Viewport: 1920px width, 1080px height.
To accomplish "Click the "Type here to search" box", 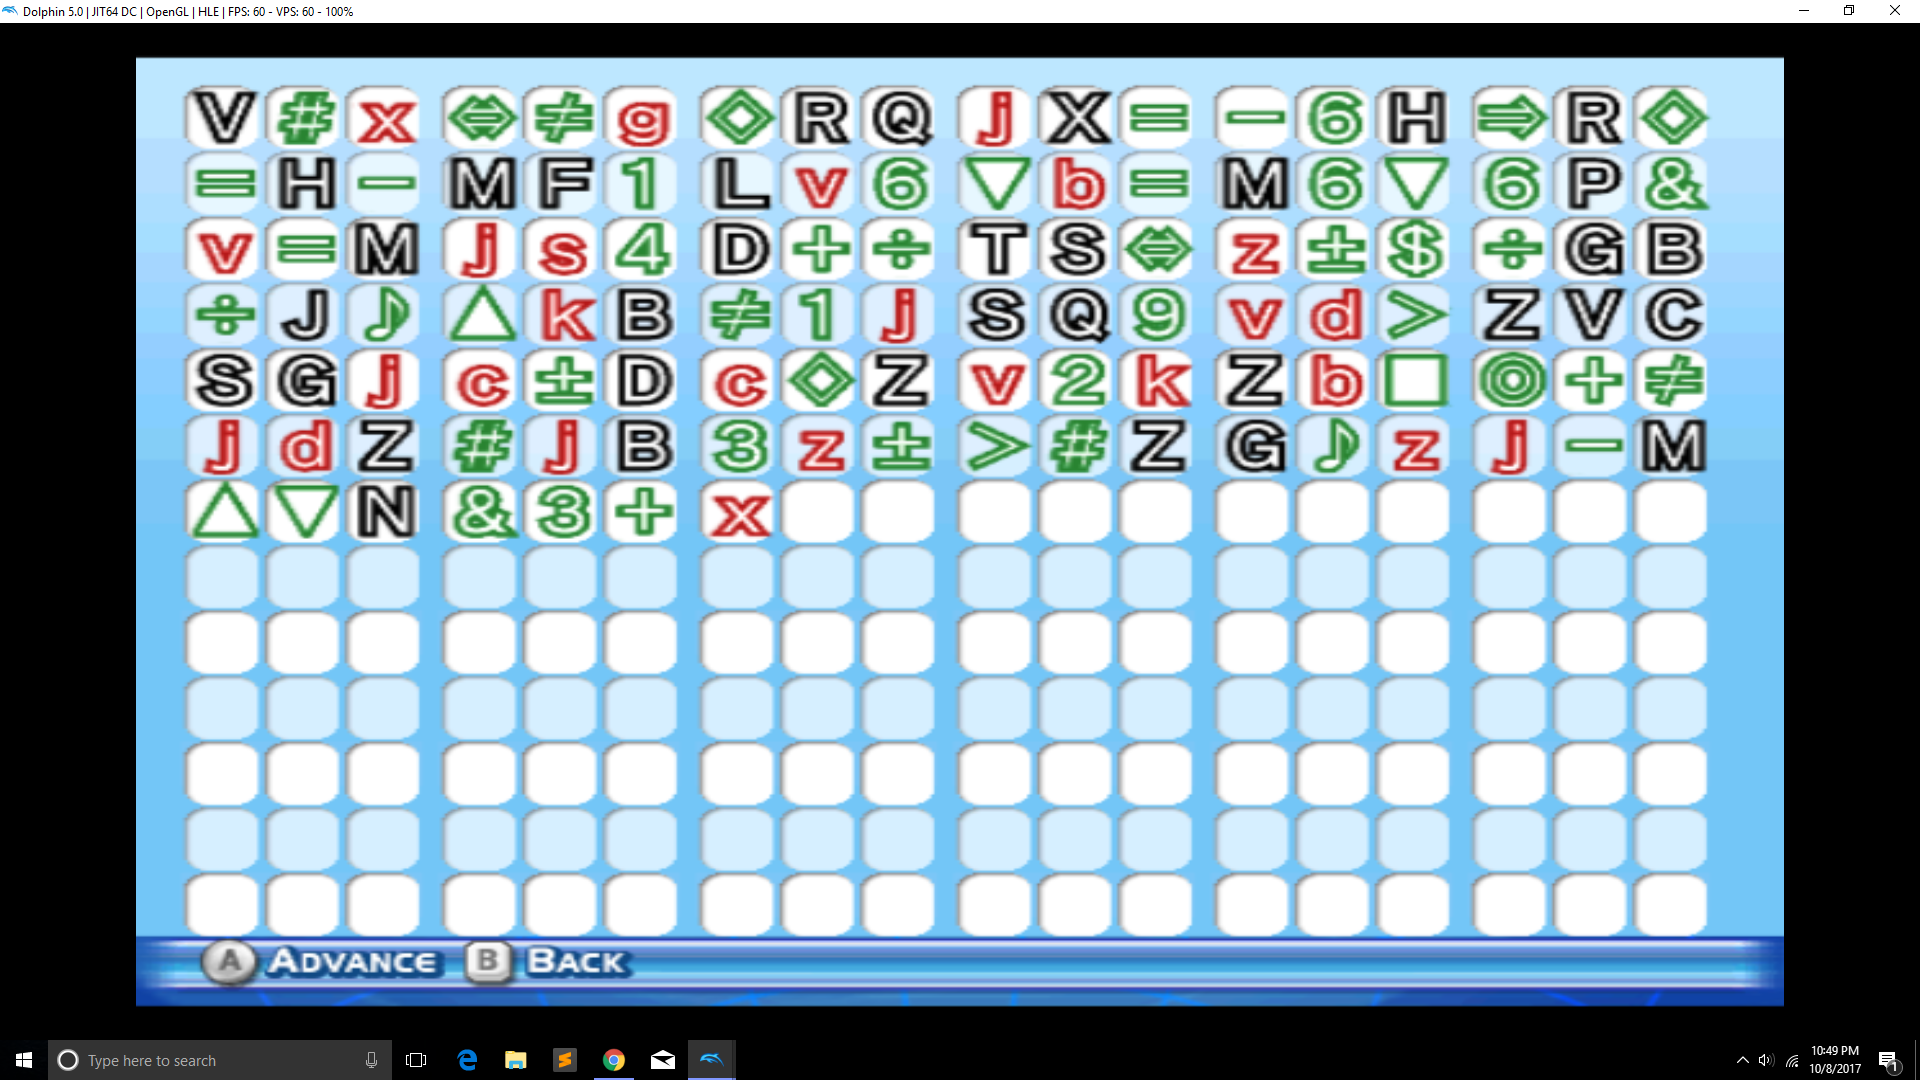I will coord(219,1060).
